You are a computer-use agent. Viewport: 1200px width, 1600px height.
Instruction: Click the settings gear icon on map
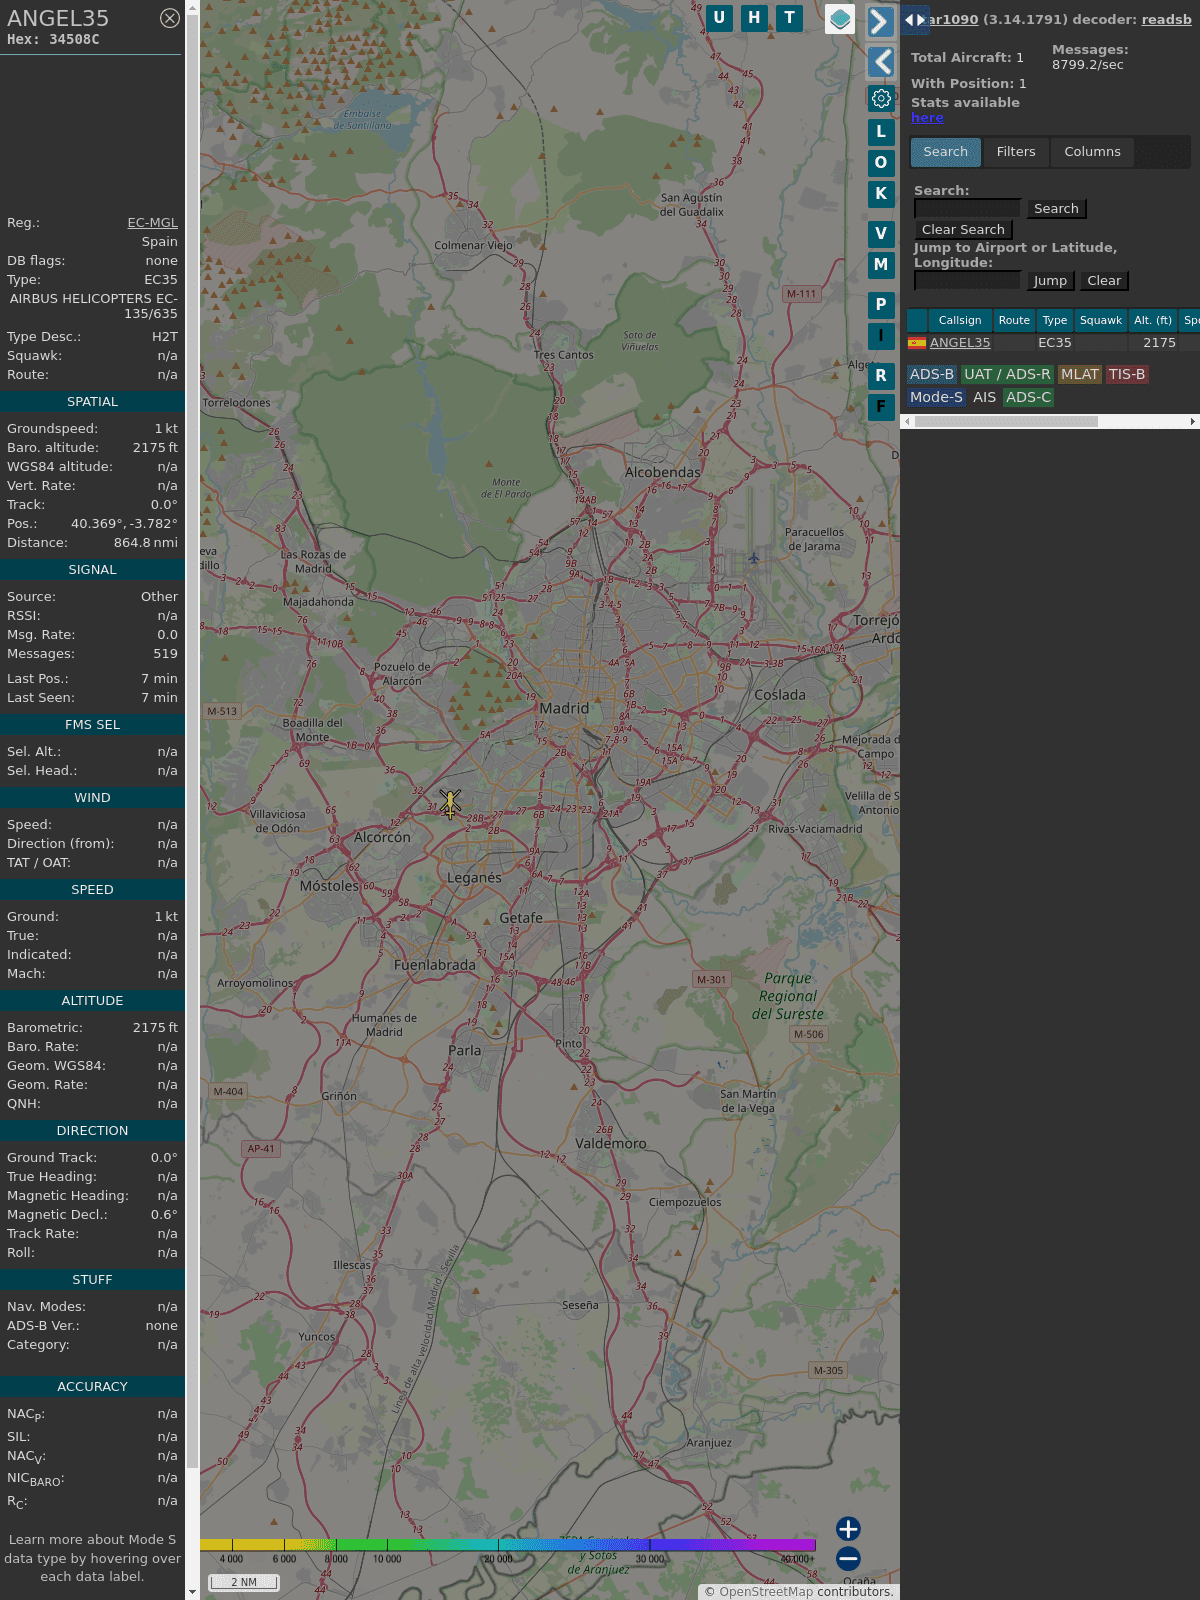pyautogui.click(x=881, y=98)
